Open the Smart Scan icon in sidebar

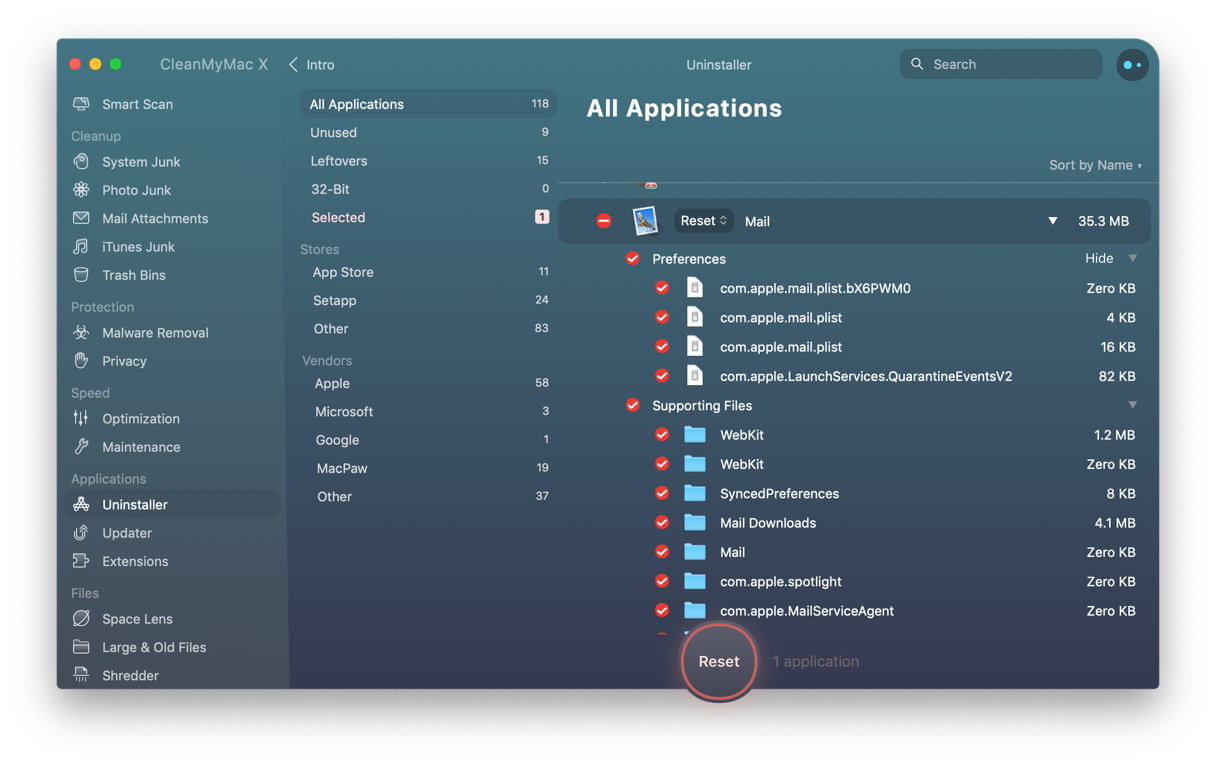81,104
